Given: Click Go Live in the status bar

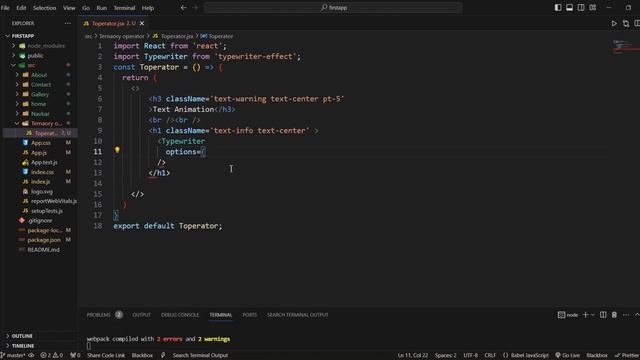Looking at the screenshot, I should click(x=567, y=356).
